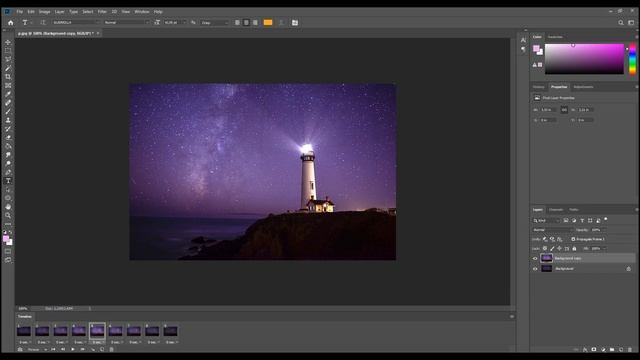Select frame 9 thumbnail in Timeline

coord(171,331)
